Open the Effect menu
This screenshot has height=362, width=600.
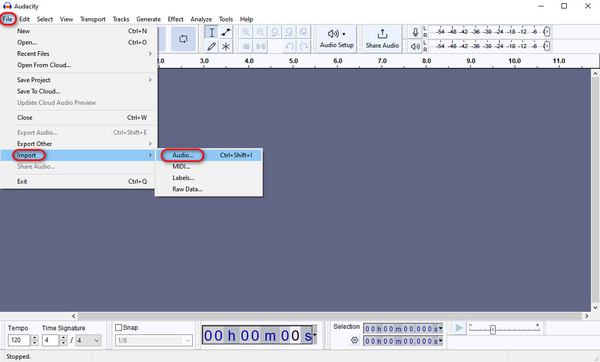pos(176,19)
